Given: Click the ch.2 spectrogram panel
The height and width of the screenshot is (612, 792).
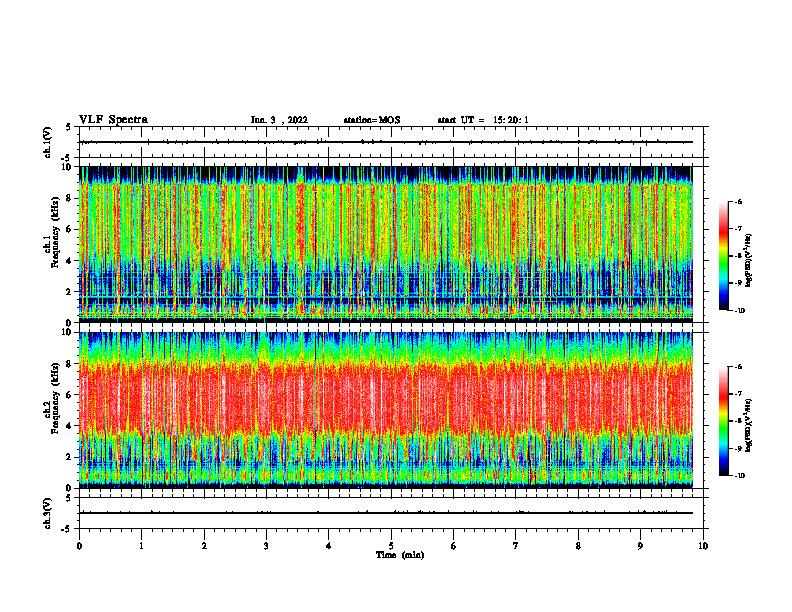Looking at the screenshot, I should [x=386, y=410].
